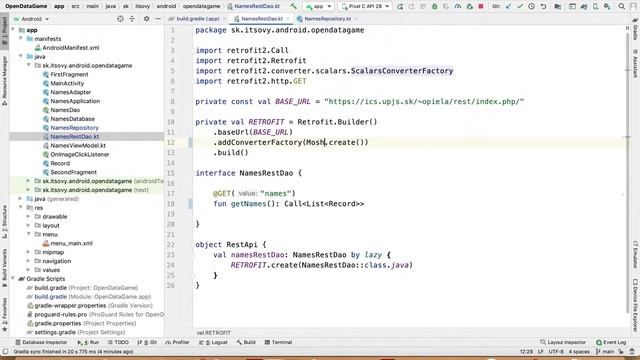Image resolution: width=640 pixels, height=360 pixels.
Task: Open the Terminal tool window
Action: 278,342
